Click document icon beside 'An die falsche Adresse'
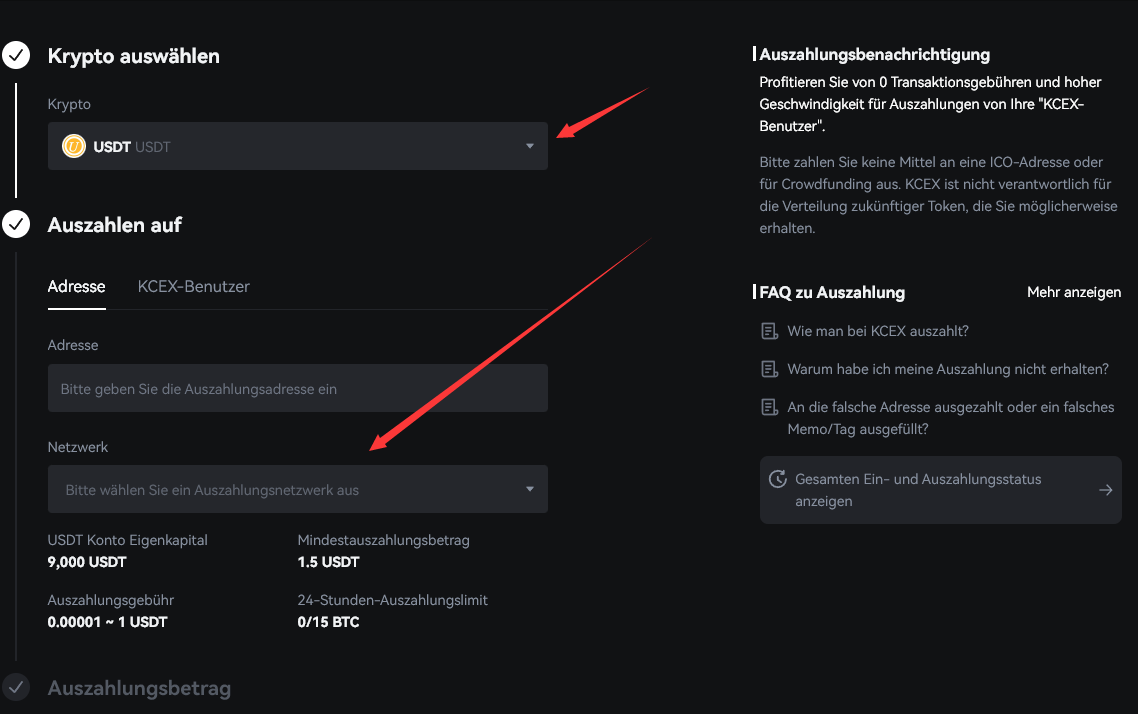The height and width of the screenshot is (714, 1138). coord(769,407)
